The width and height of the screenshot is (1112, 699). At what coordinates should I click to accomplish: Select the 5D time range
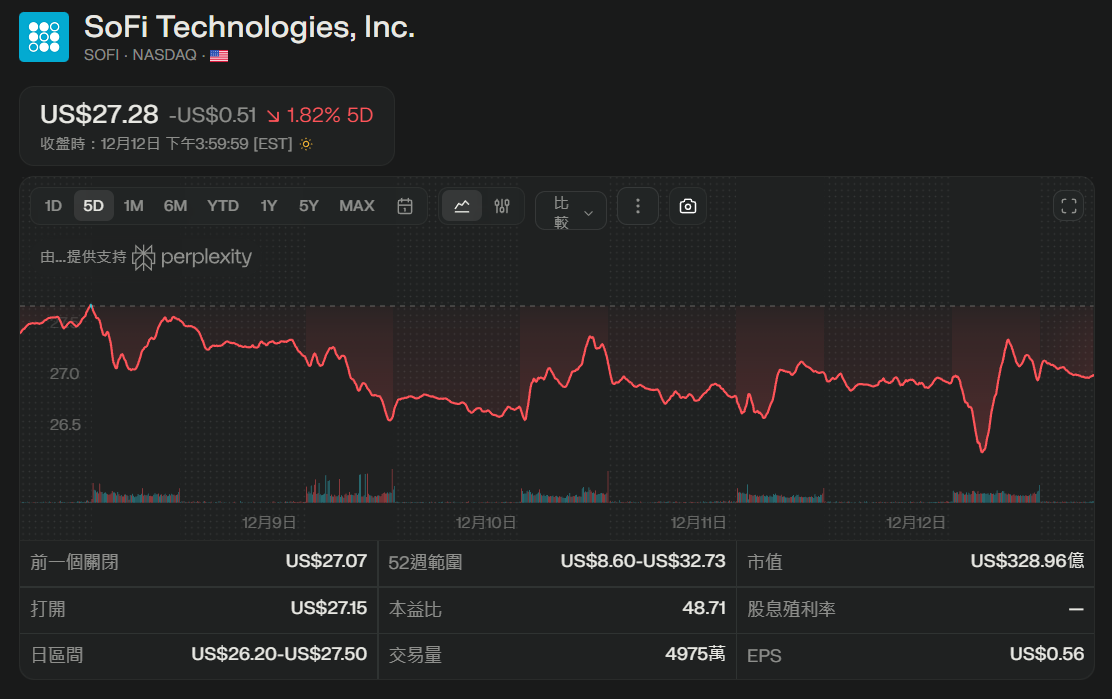(x=94, y=206)
